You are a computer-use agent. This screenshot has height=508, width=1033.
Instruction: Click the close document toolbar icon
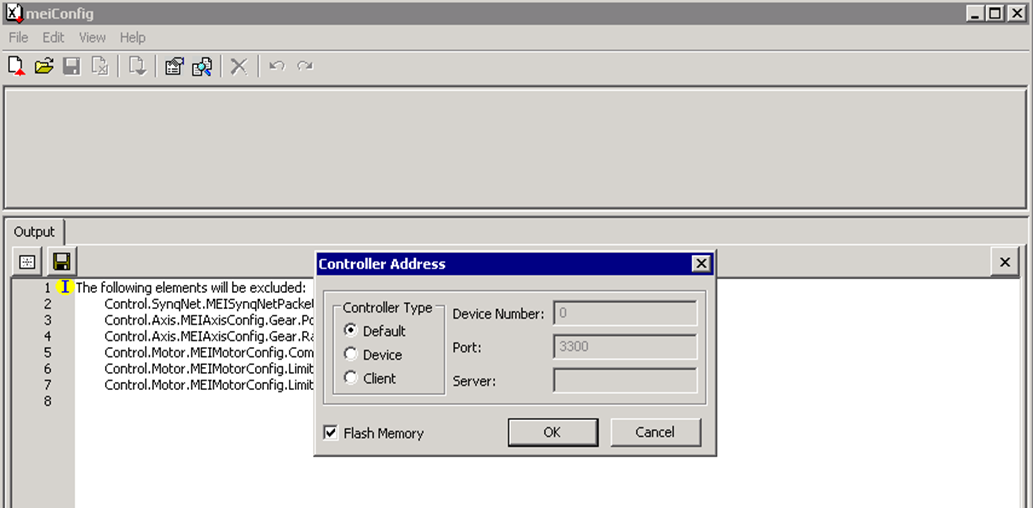pos(99,67)
